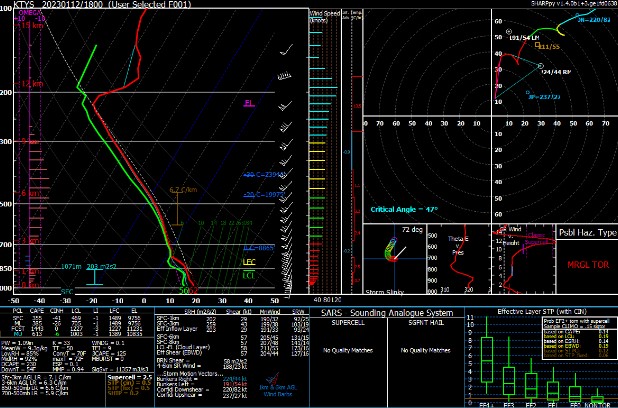Click the Storm Slinky caption
Viewport: 618px width, 408px height.
384,292
